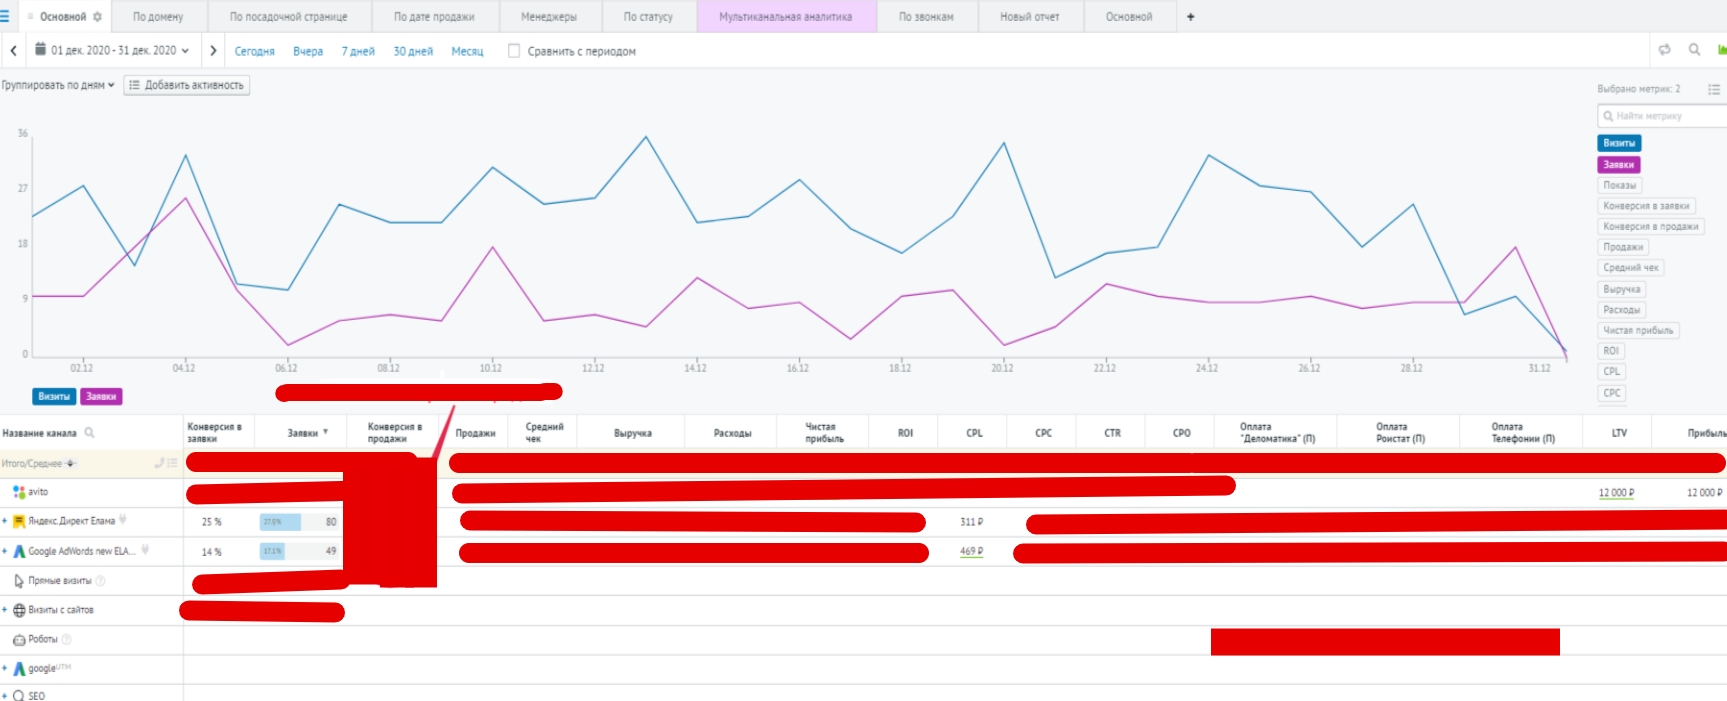Go to previous date period arrow
The image size is (1727, 701).
click(x=13, y=50)
